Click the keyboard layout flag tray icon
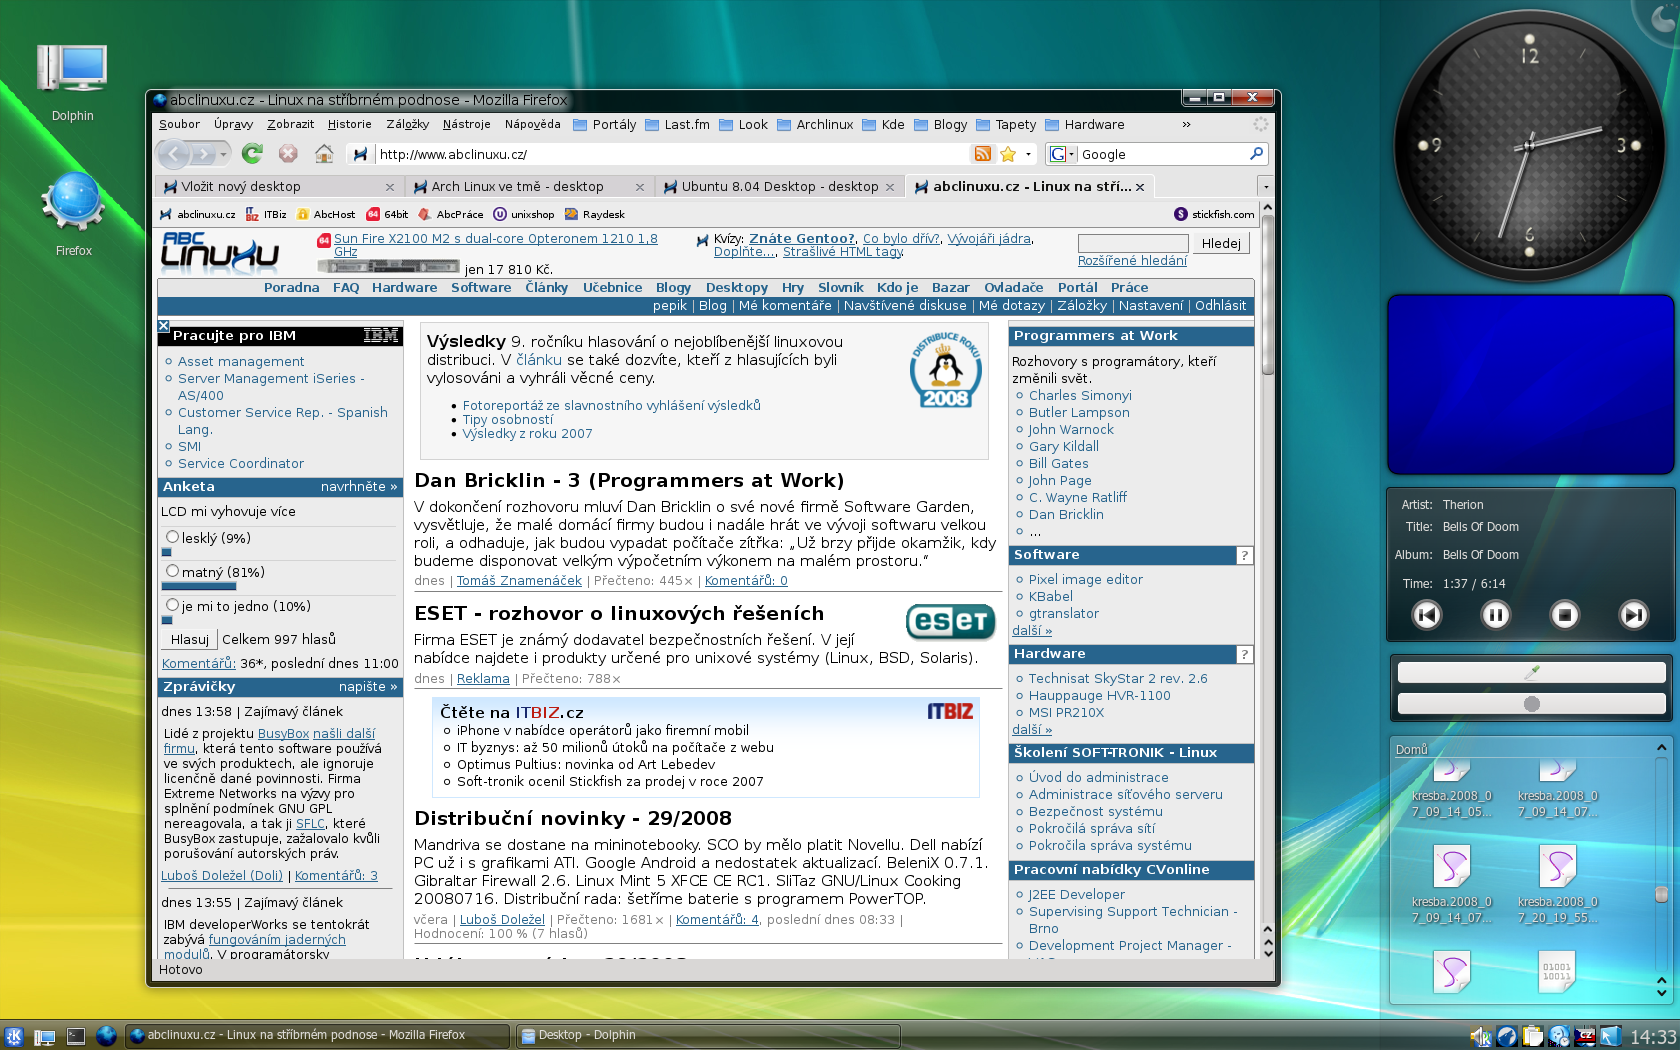Screen dimensions: 1680x1050 pyautogui.click(x=1585, y=1037)
